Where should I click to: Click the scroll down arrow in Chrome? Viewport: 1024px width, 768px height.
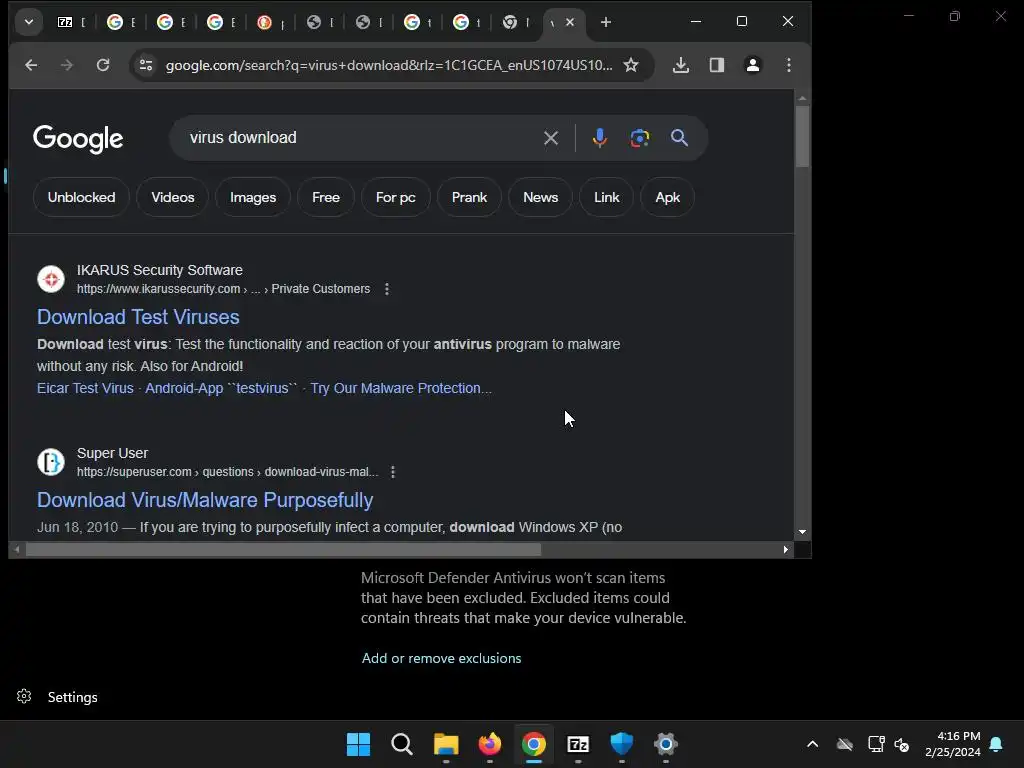802,532
